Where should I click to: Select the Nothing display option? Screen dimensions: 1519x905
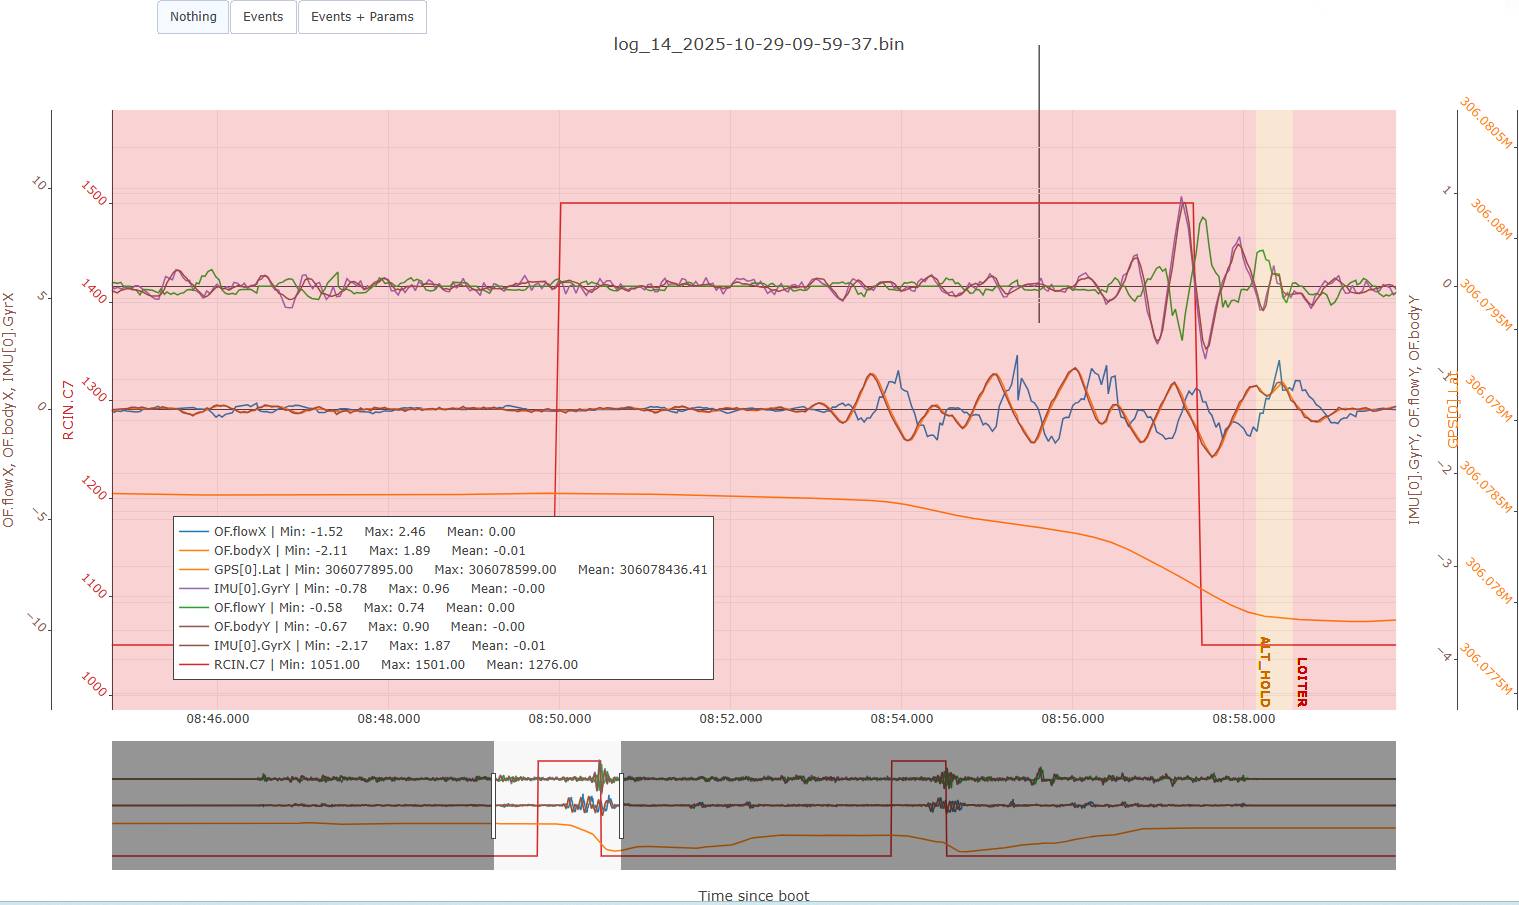(193, 17)
